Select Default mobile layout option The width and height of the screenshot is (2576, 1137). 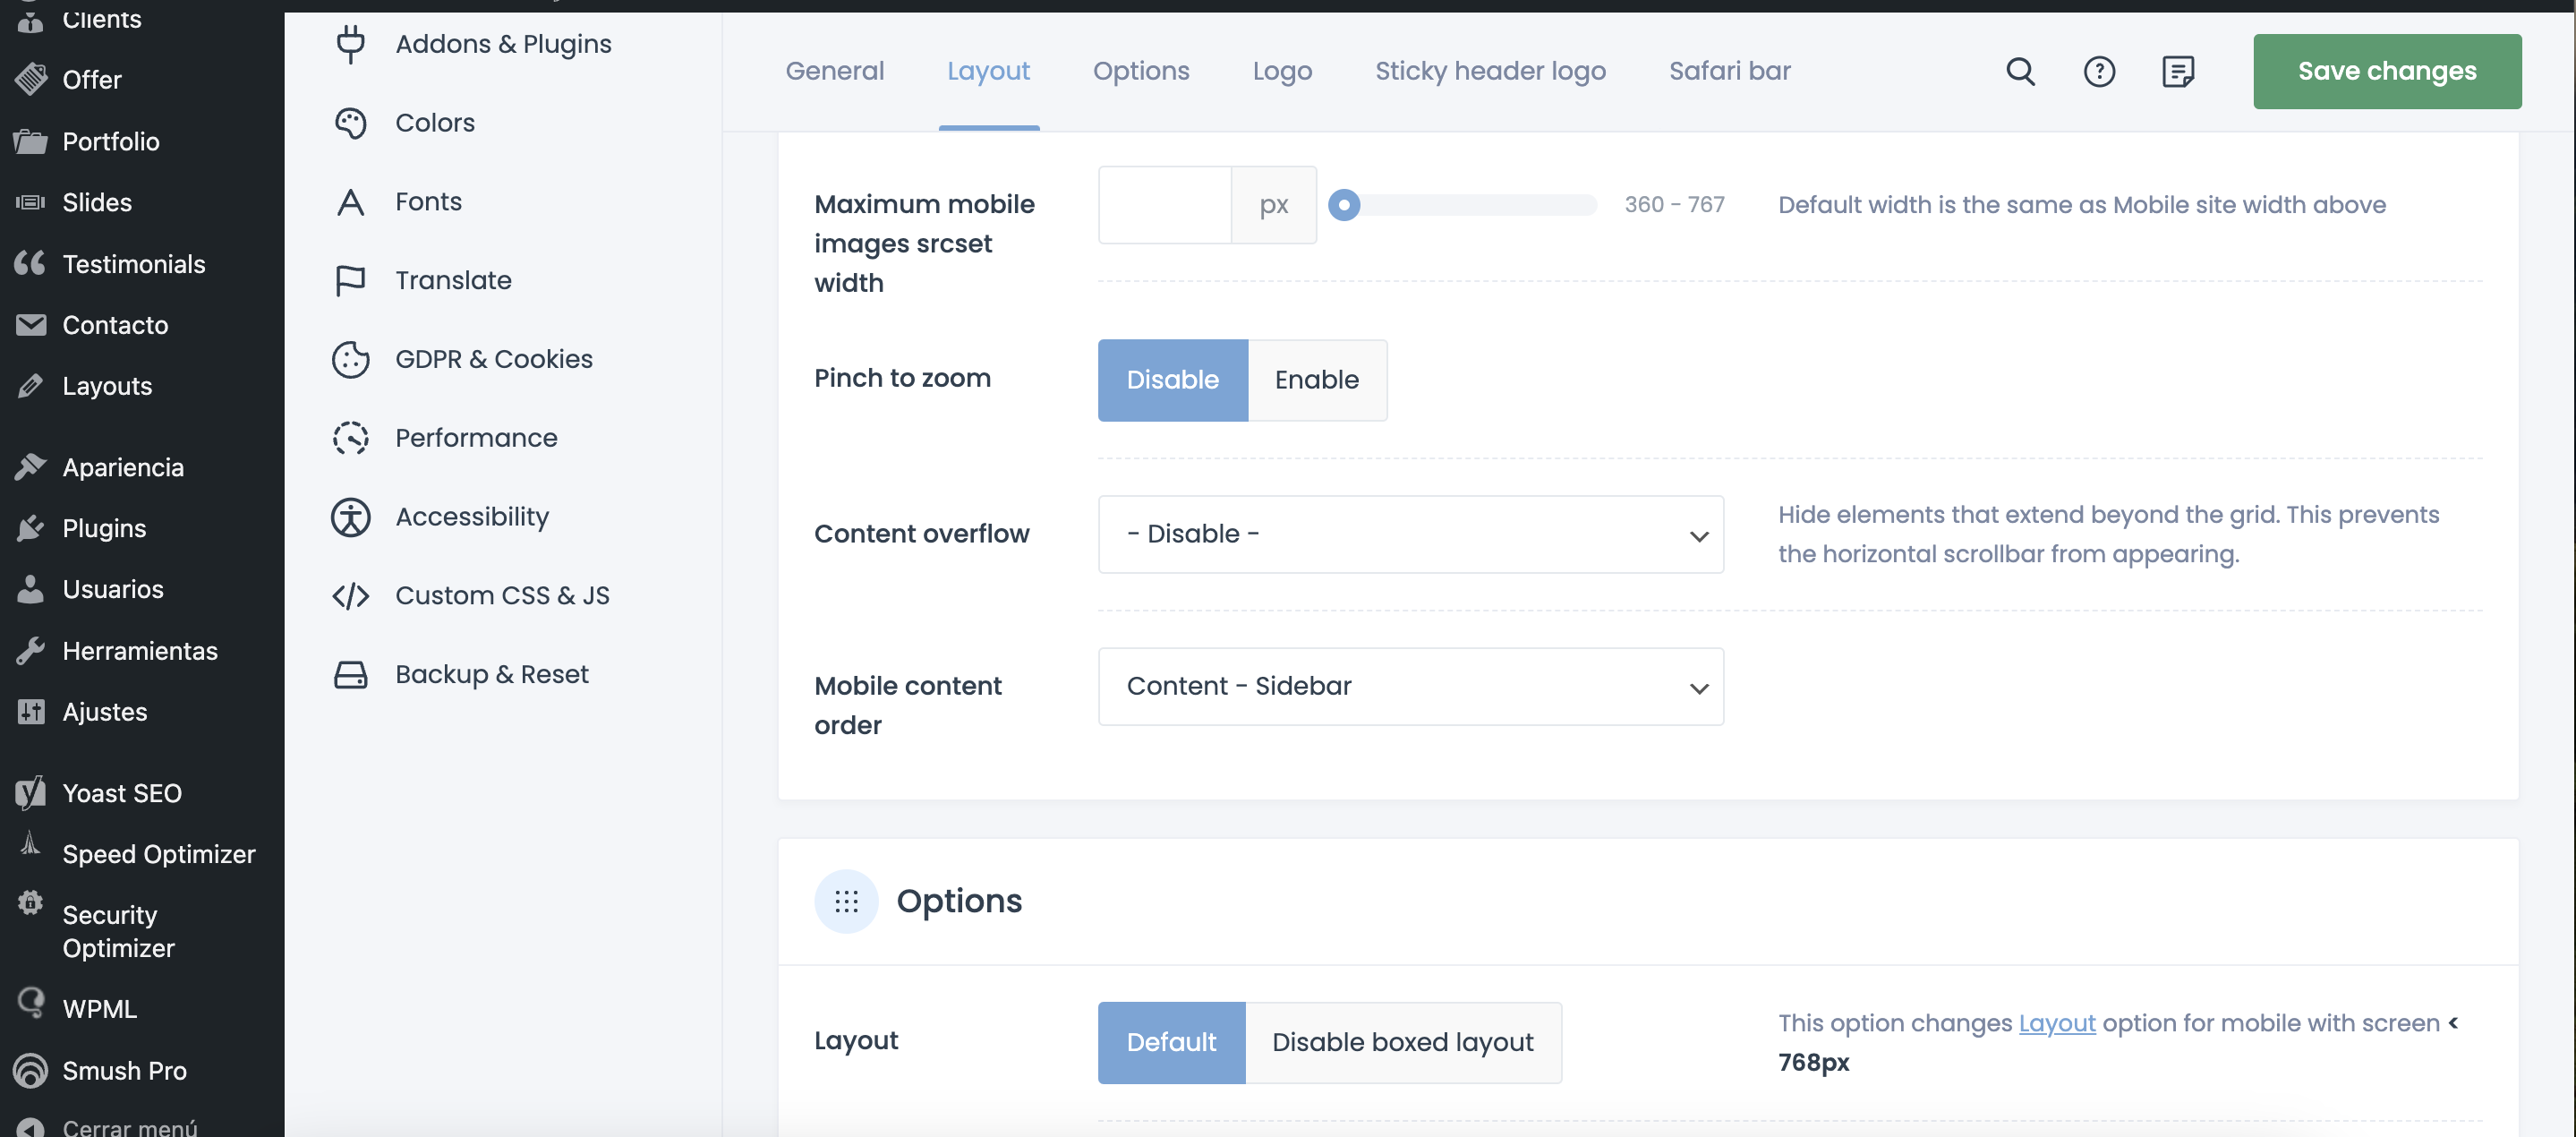click(x=1171, y=1042)
